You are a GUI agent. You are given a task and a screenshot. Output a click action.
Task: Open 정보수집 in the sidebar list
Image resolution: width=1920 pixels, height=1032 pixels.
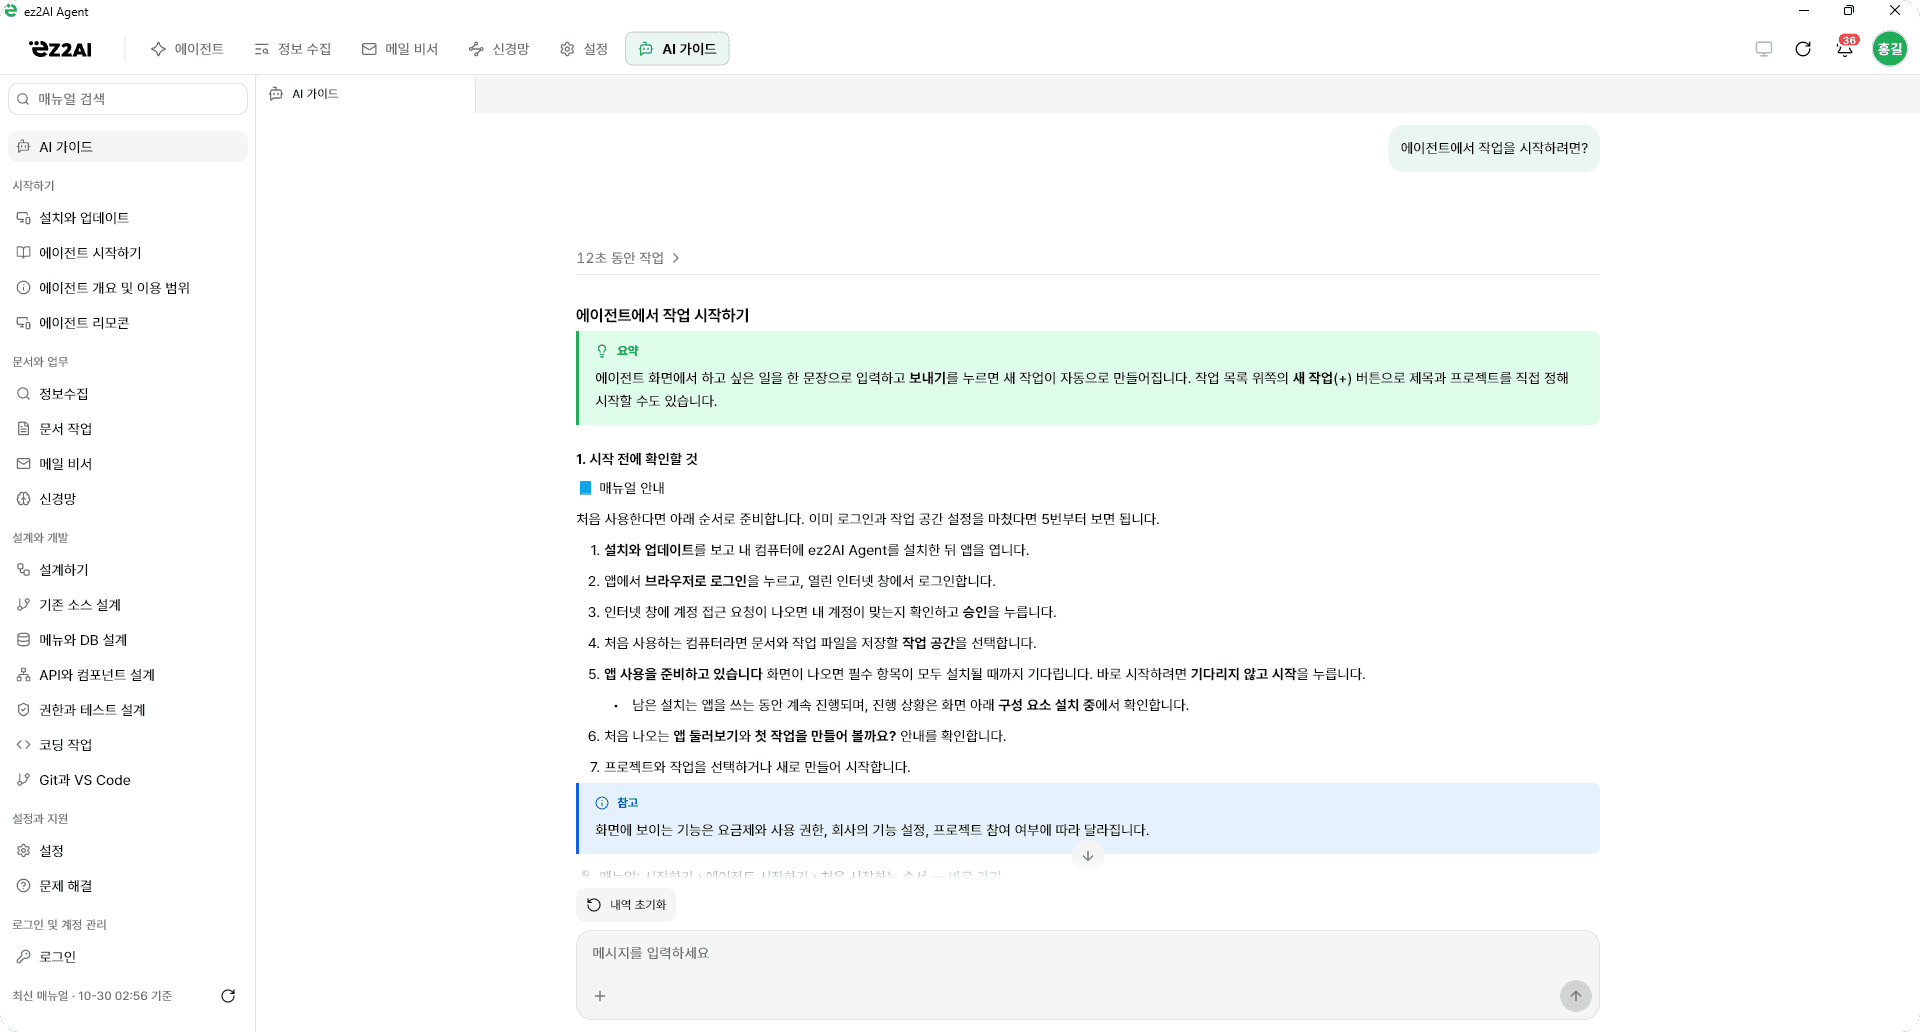[x=128, y=394]
